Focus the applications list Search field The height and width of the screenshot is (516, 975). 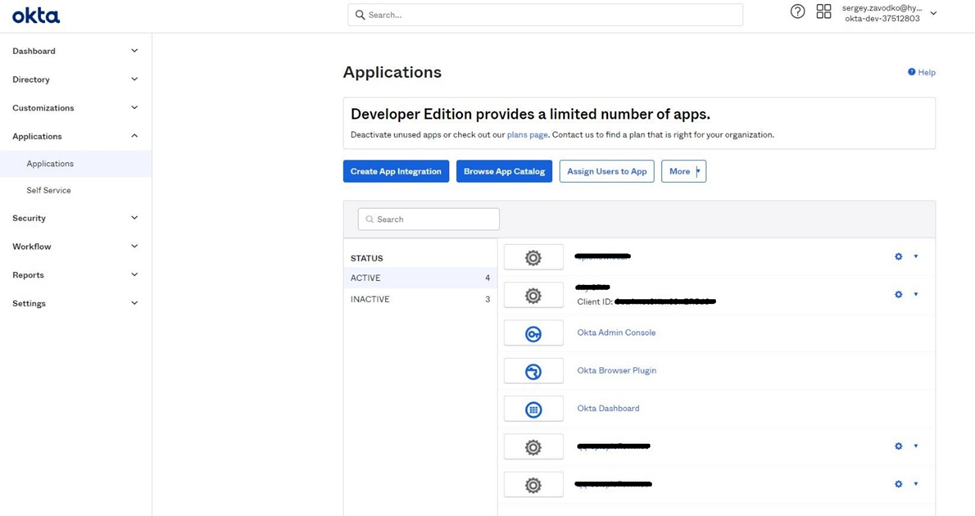[428, 219]
